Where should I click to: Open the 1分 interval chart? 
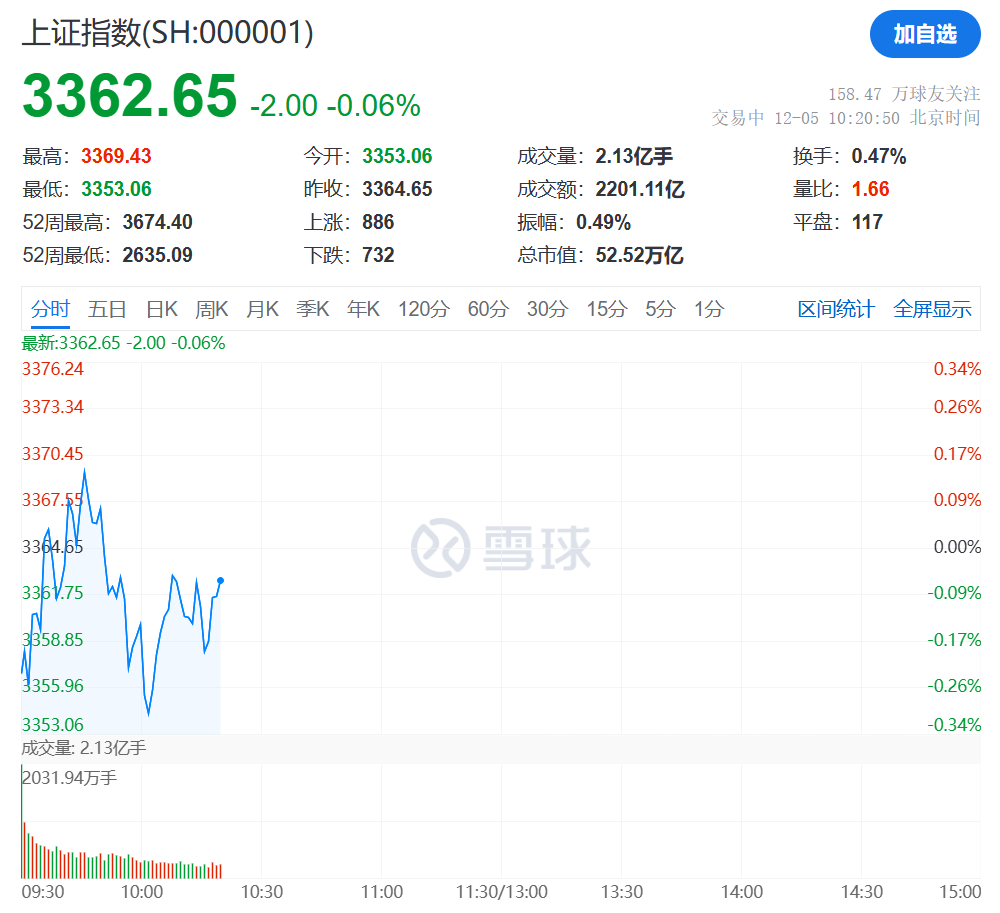click(709, 309)
